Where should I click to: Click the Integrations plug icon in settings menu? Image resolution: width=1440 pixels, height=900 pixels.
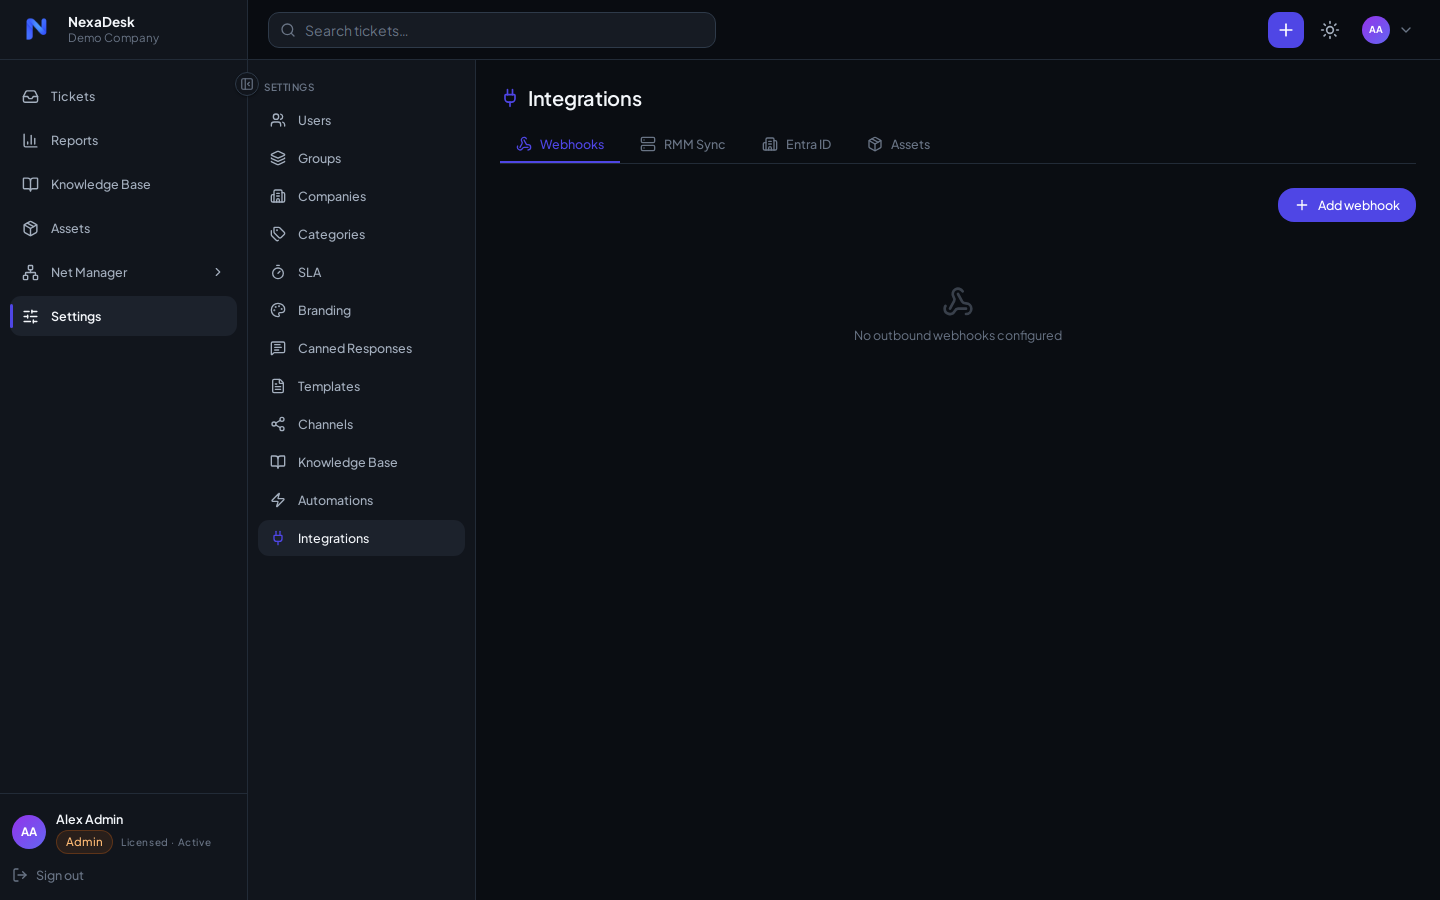point(278,538)
